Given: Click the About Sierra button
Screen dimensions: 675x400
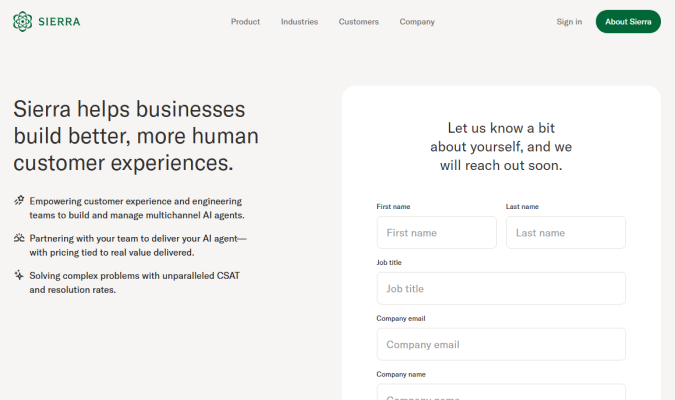Looking at the screenshot, I should coord(628,22).
